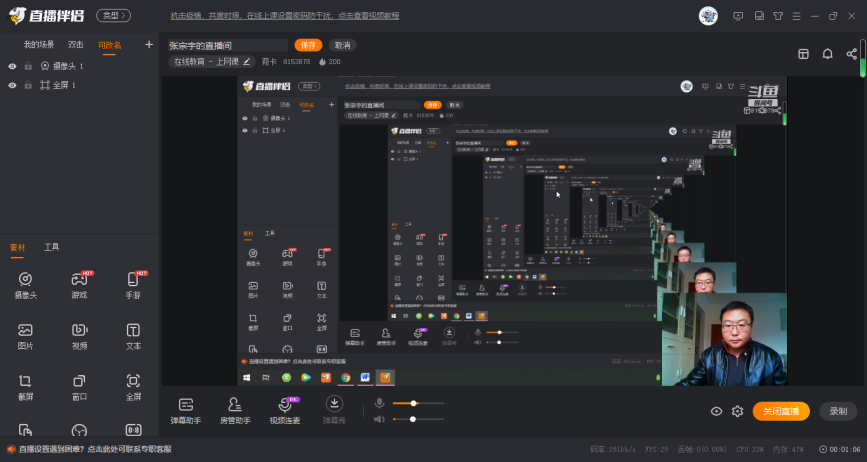This screenshot has height=462, width=867.
Task: Click the webcam thumbnail in preview
Action: 724,339
